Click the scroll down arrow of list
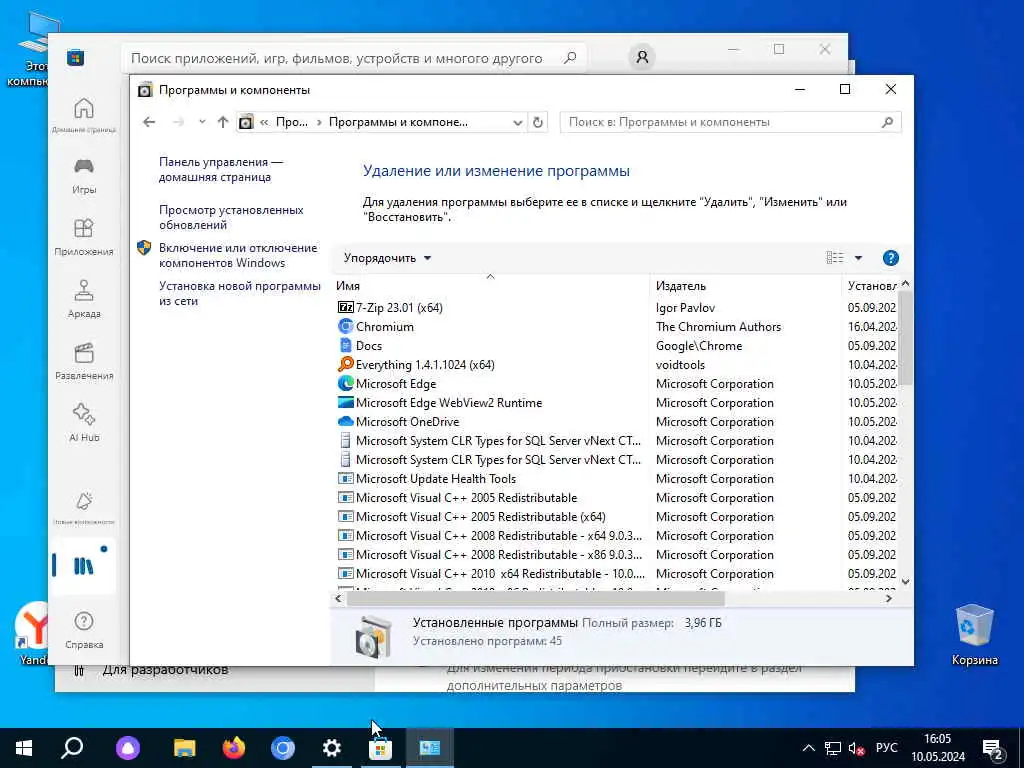Image resolution: width=1024 pixels, height=768 pixels. coord(905,581)
